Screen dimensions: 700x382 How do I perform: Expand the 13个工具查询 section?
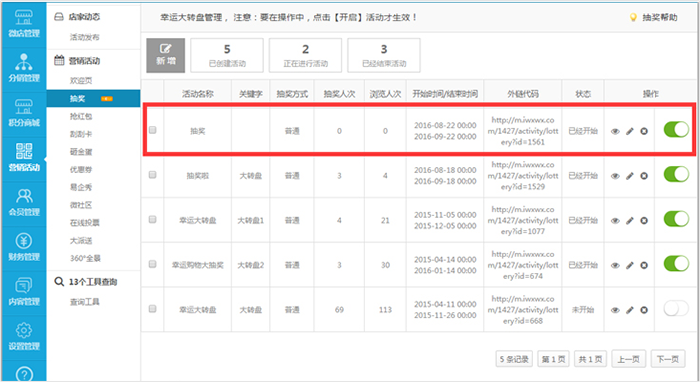93,282
